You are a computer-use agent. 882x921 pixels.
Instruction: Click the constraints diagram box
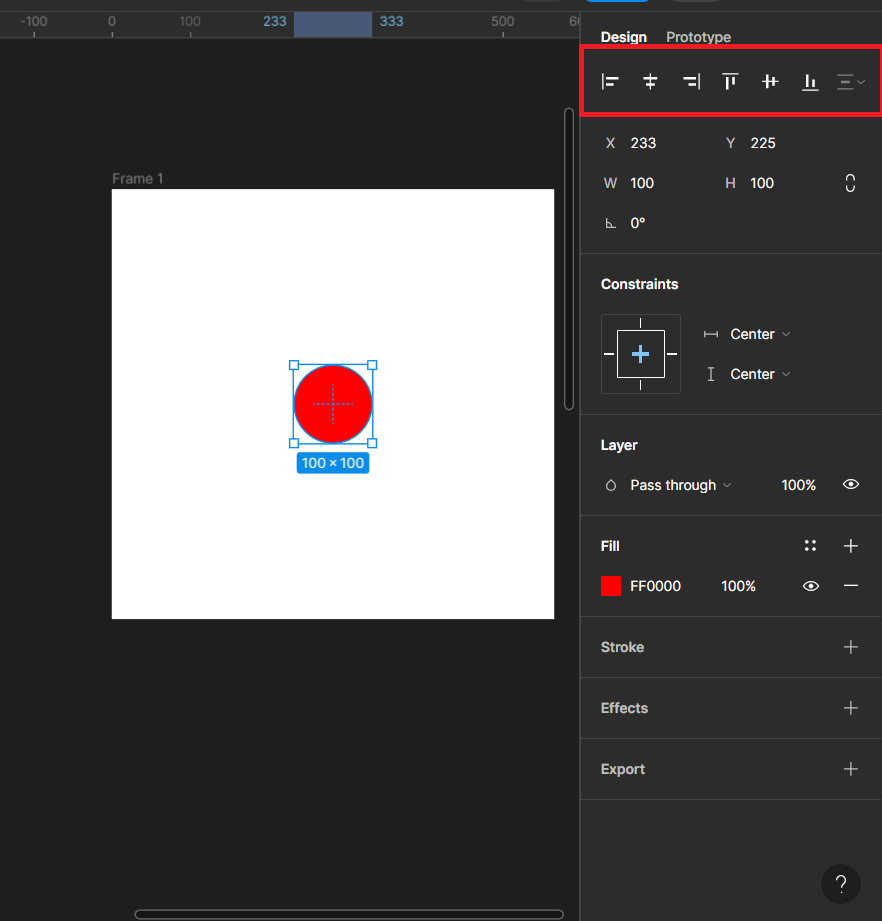641,354
